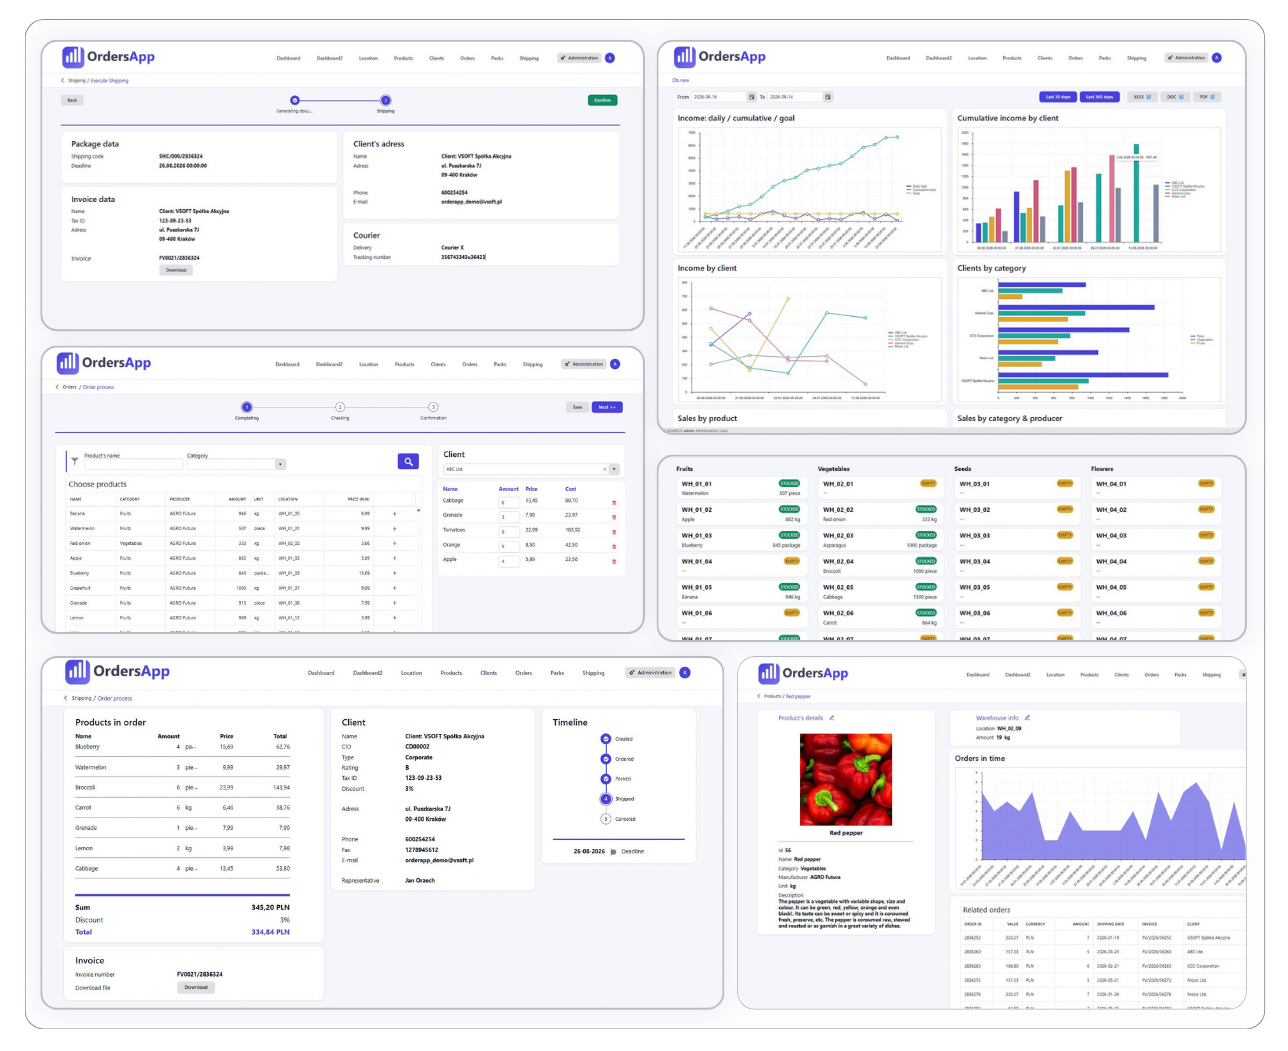This screenshot has height=1051, width=1288.
Task: Open user avatar in Execute Shipping window
Action: pos(610,58)
